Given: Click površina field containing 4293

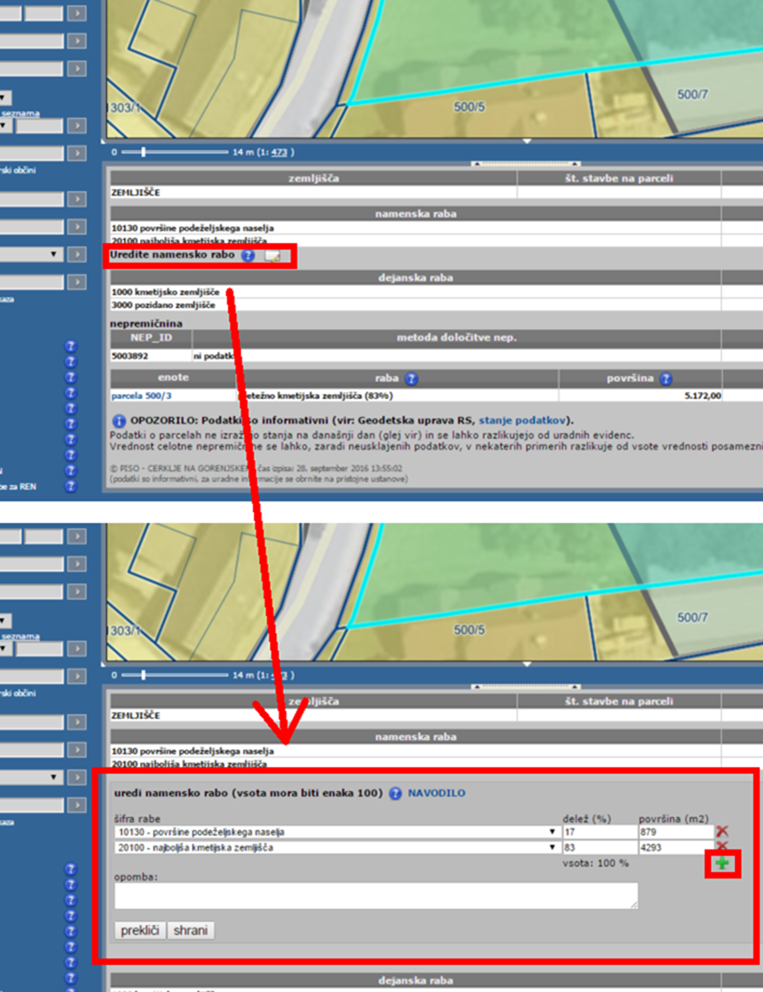Looking at the screenshot, I should tap(675, 848).
